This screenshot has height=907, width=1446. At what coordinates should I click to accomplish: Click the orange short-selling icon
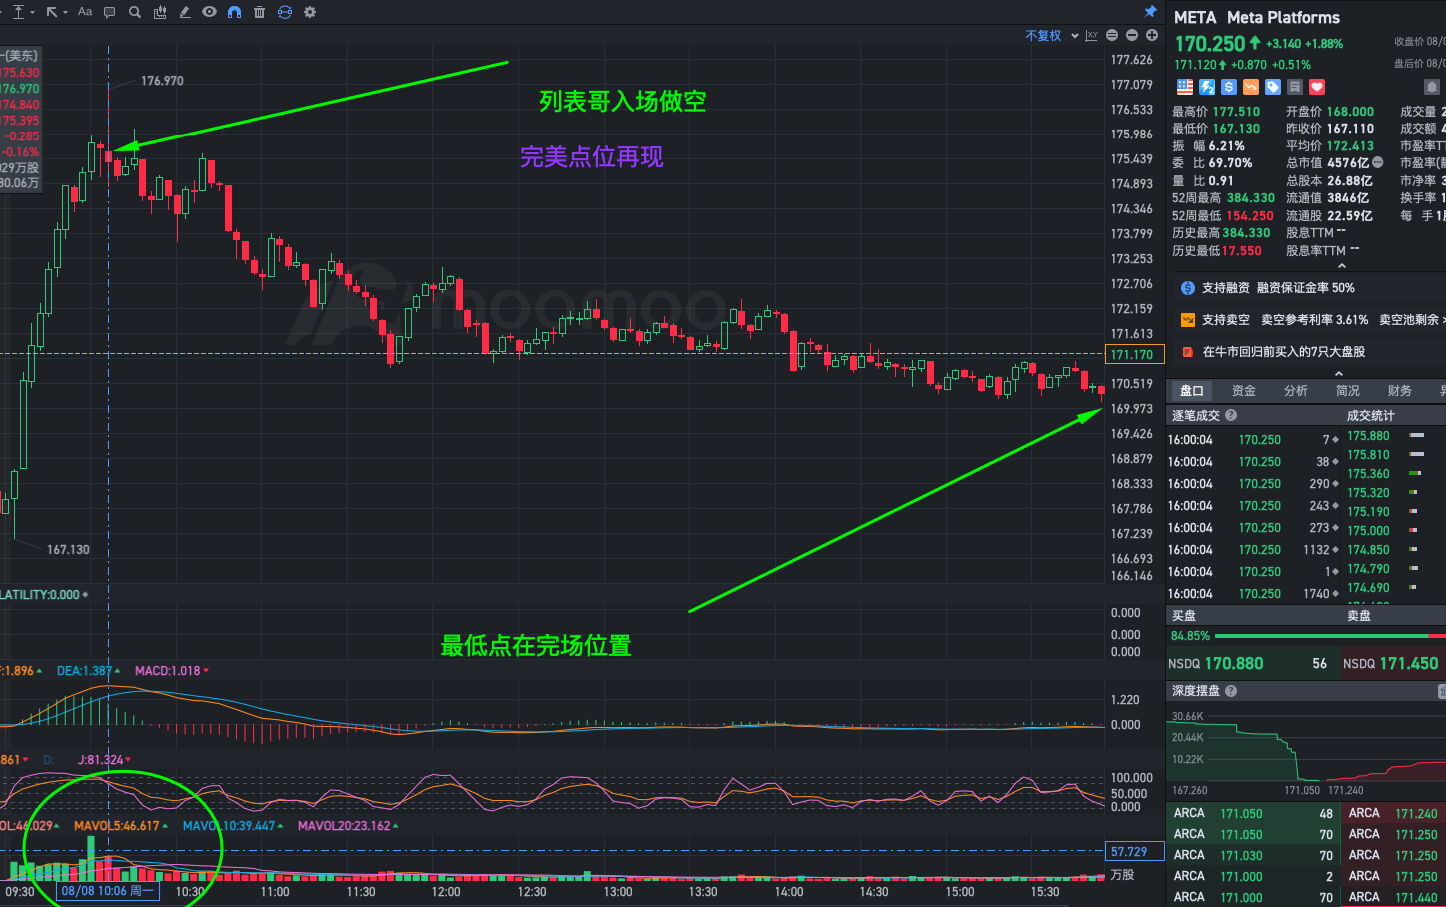1251,87
